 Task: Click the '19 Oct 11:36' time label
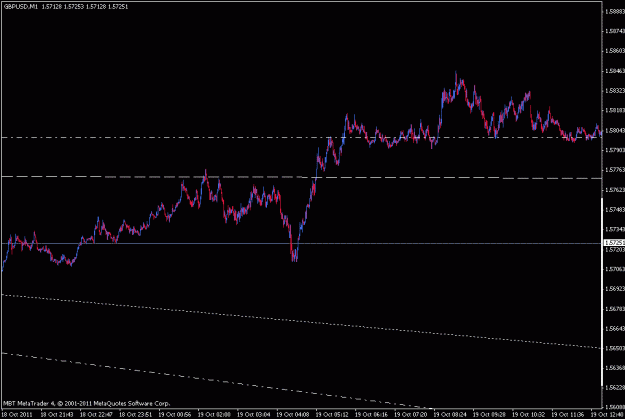tap(568, 415)
